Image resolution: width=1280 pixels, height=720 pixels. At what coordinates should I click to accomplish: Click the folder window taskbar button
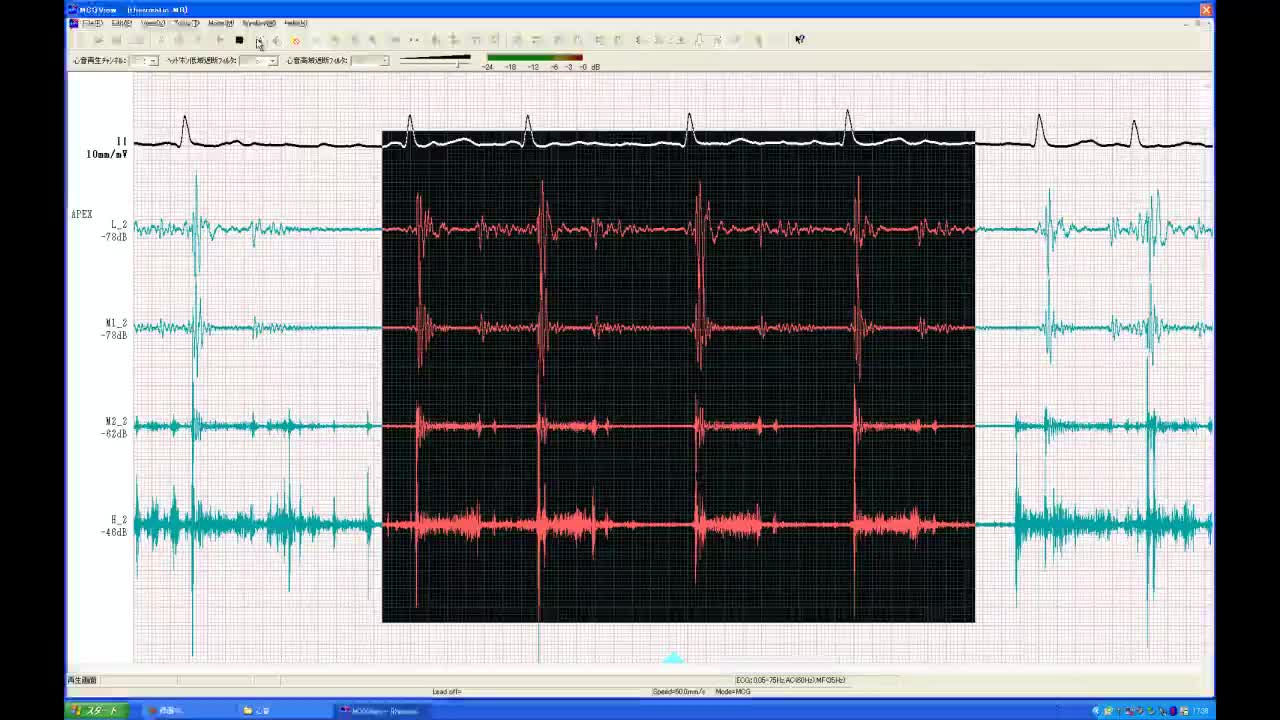point(258,711)
